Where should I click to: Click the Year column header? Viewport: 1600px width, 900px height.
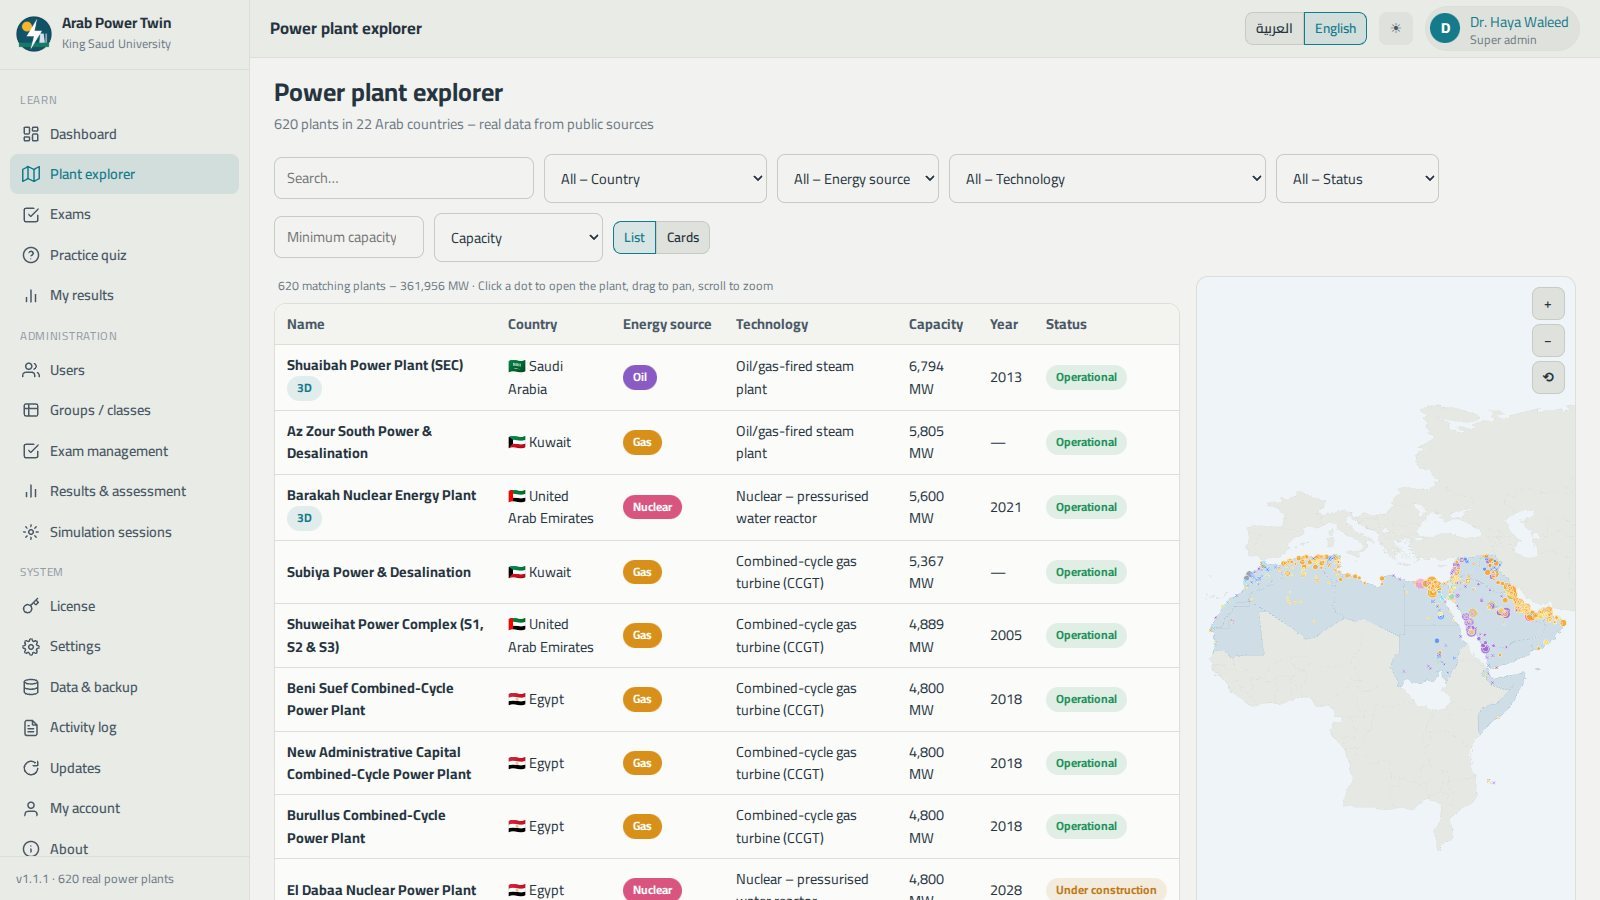[1004, 324]
